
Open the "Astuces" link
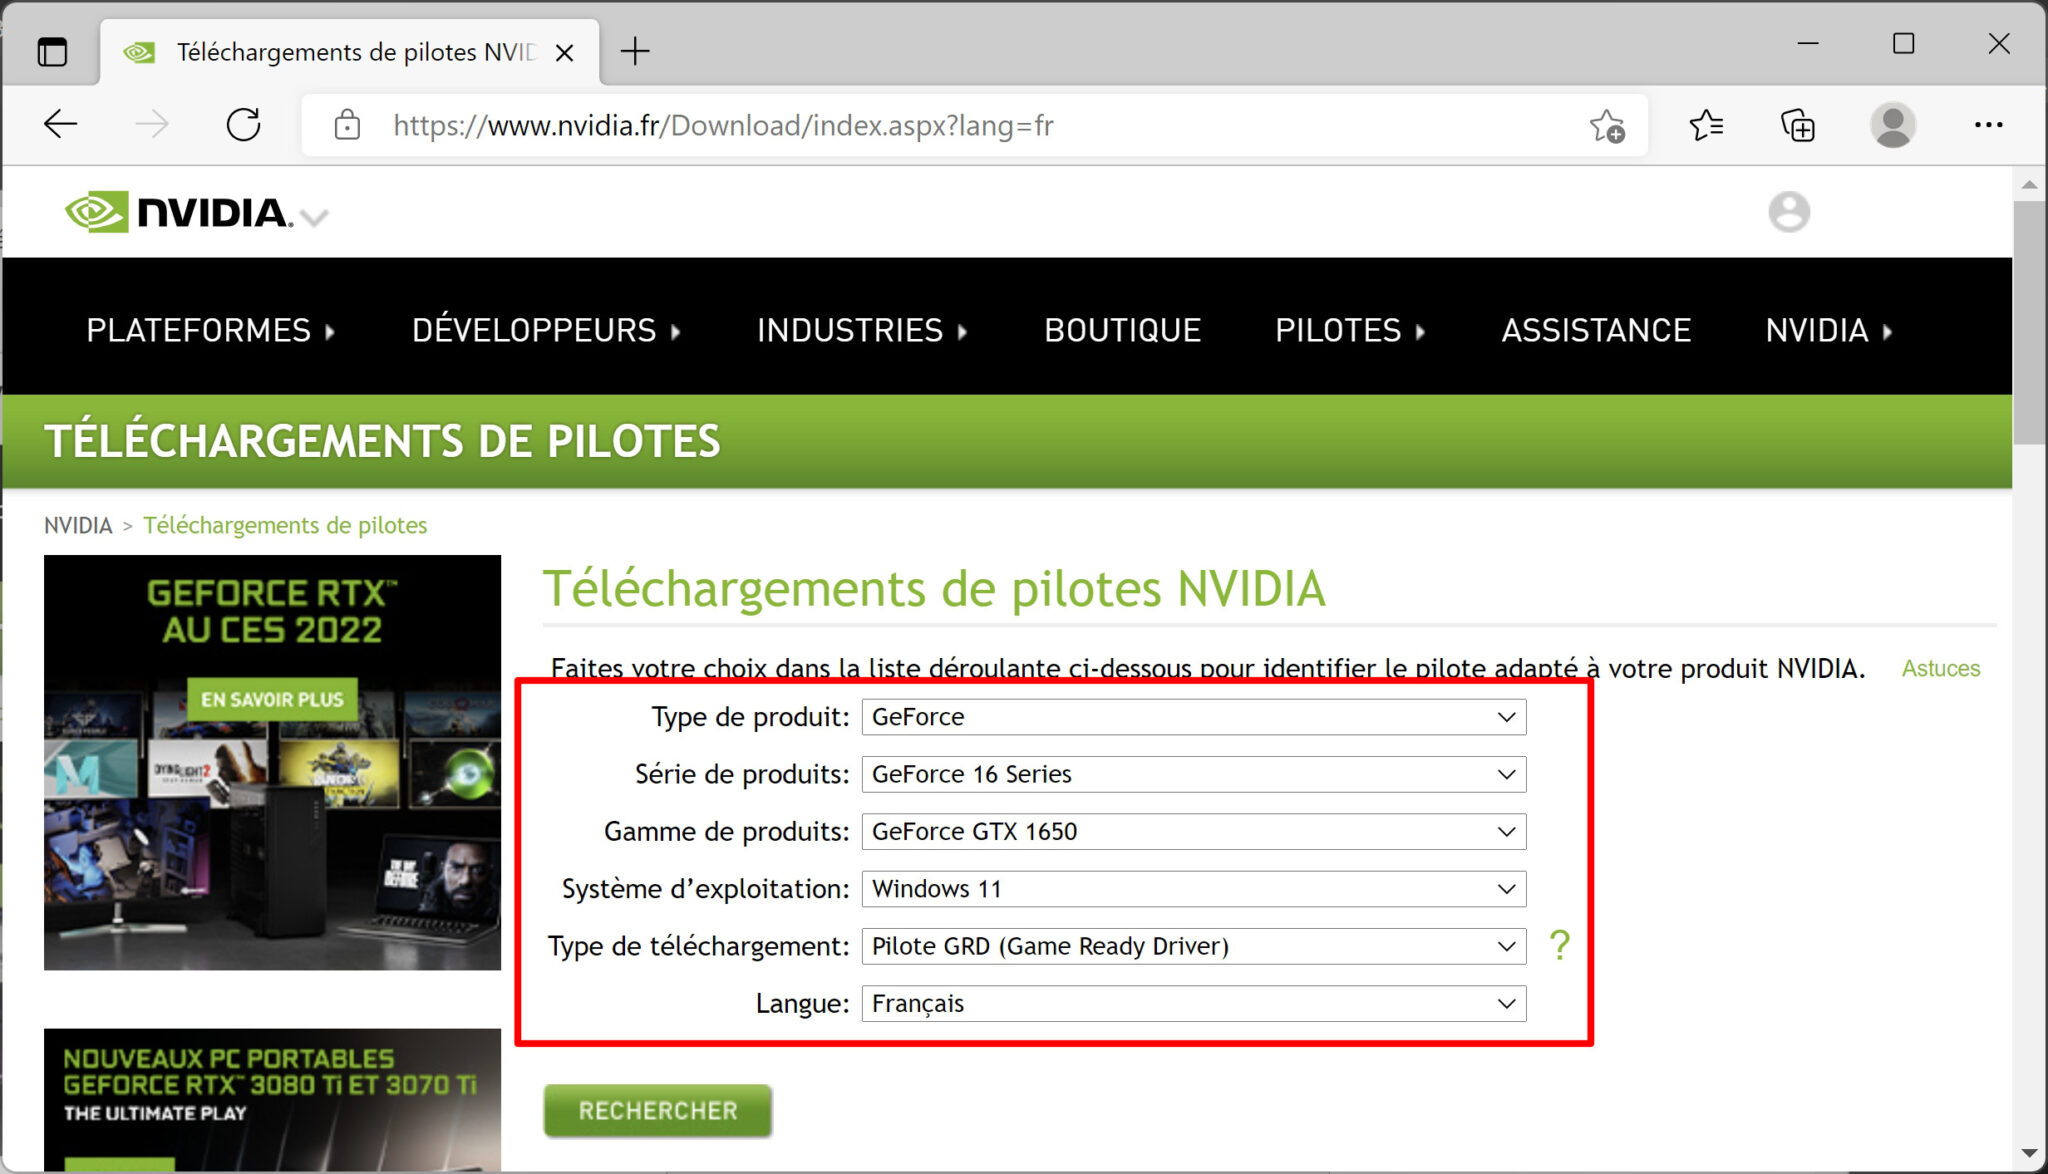click(1939, 668)
